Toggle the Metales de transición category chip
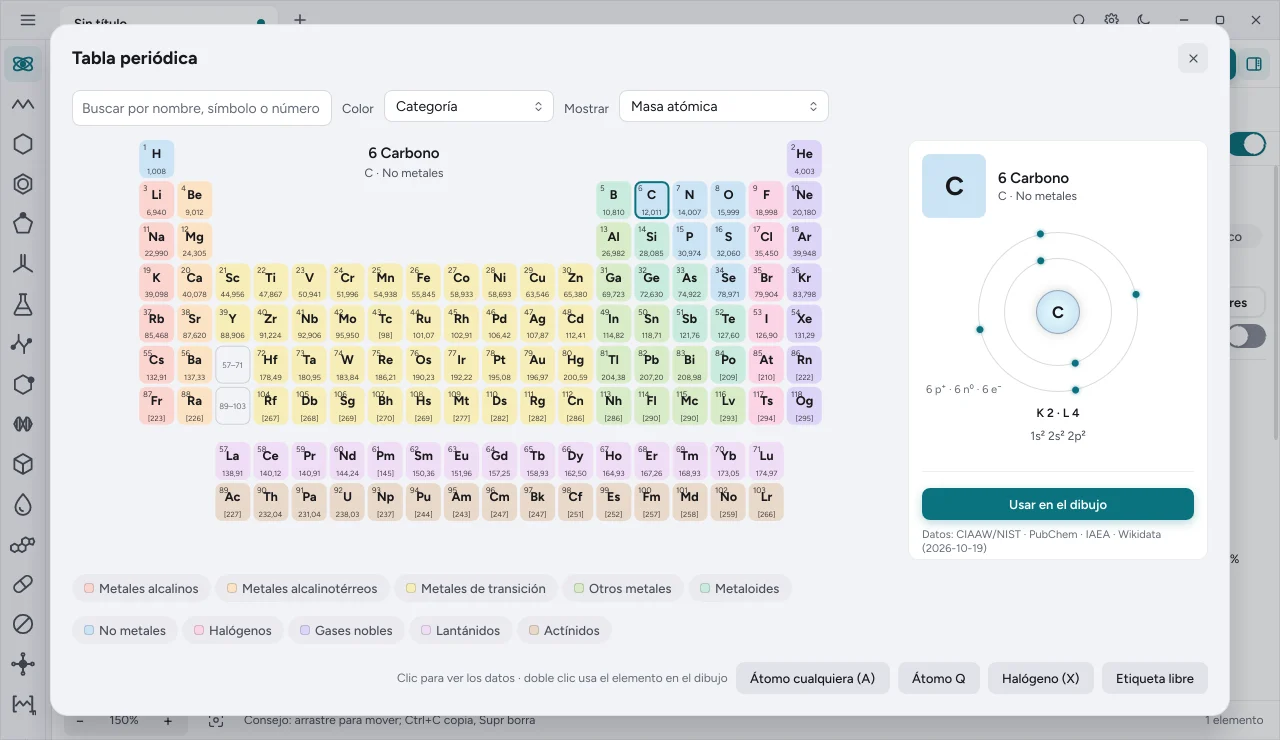The height and width of the screenshot is (740, 1280). [x=476, y=588]
